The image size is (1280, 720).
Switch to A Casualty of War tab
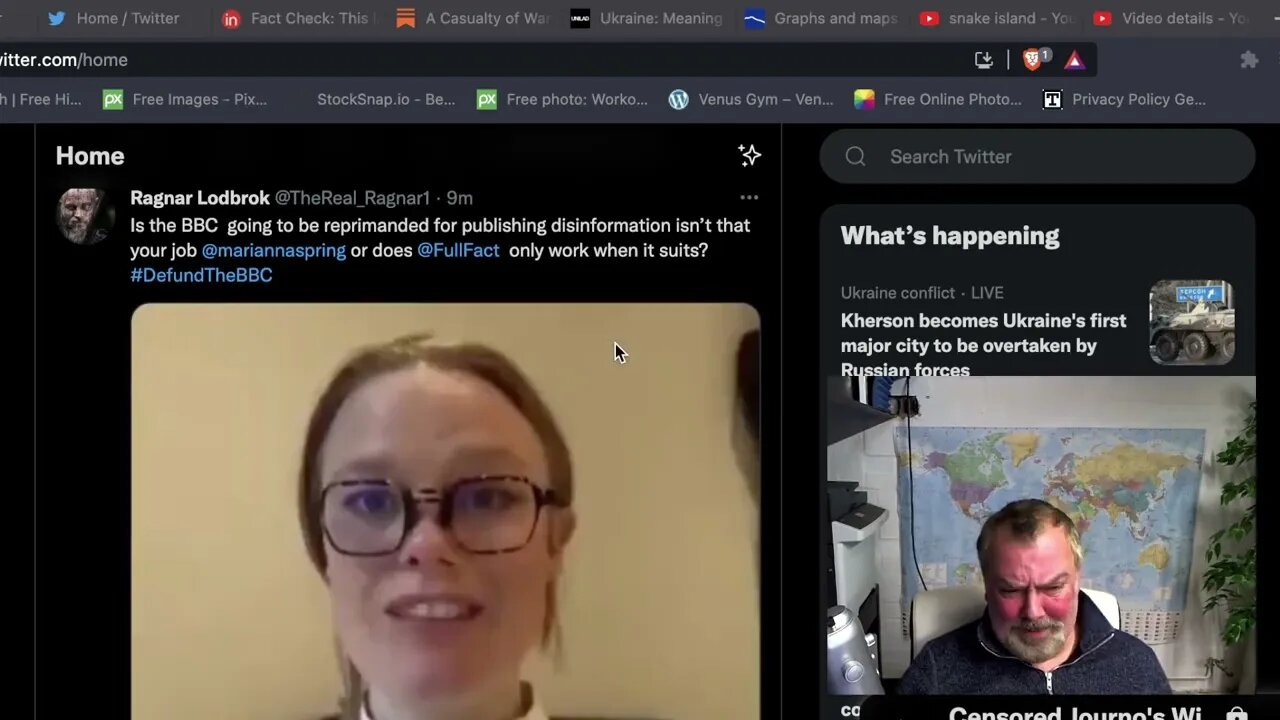point(471,18)
